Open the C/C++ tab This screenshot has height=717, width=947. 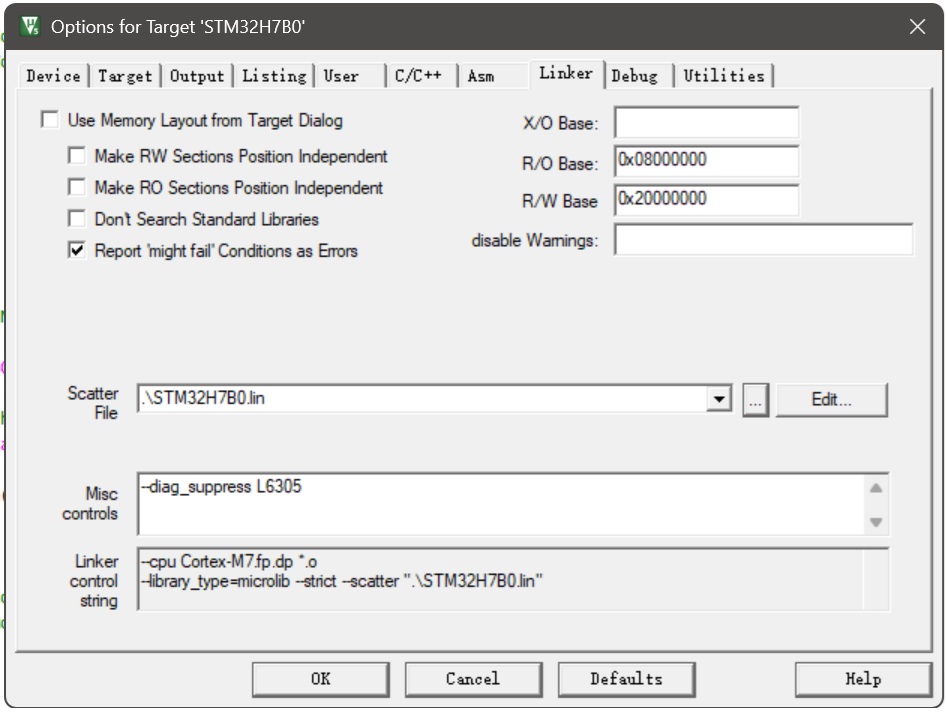click(418, 76)
